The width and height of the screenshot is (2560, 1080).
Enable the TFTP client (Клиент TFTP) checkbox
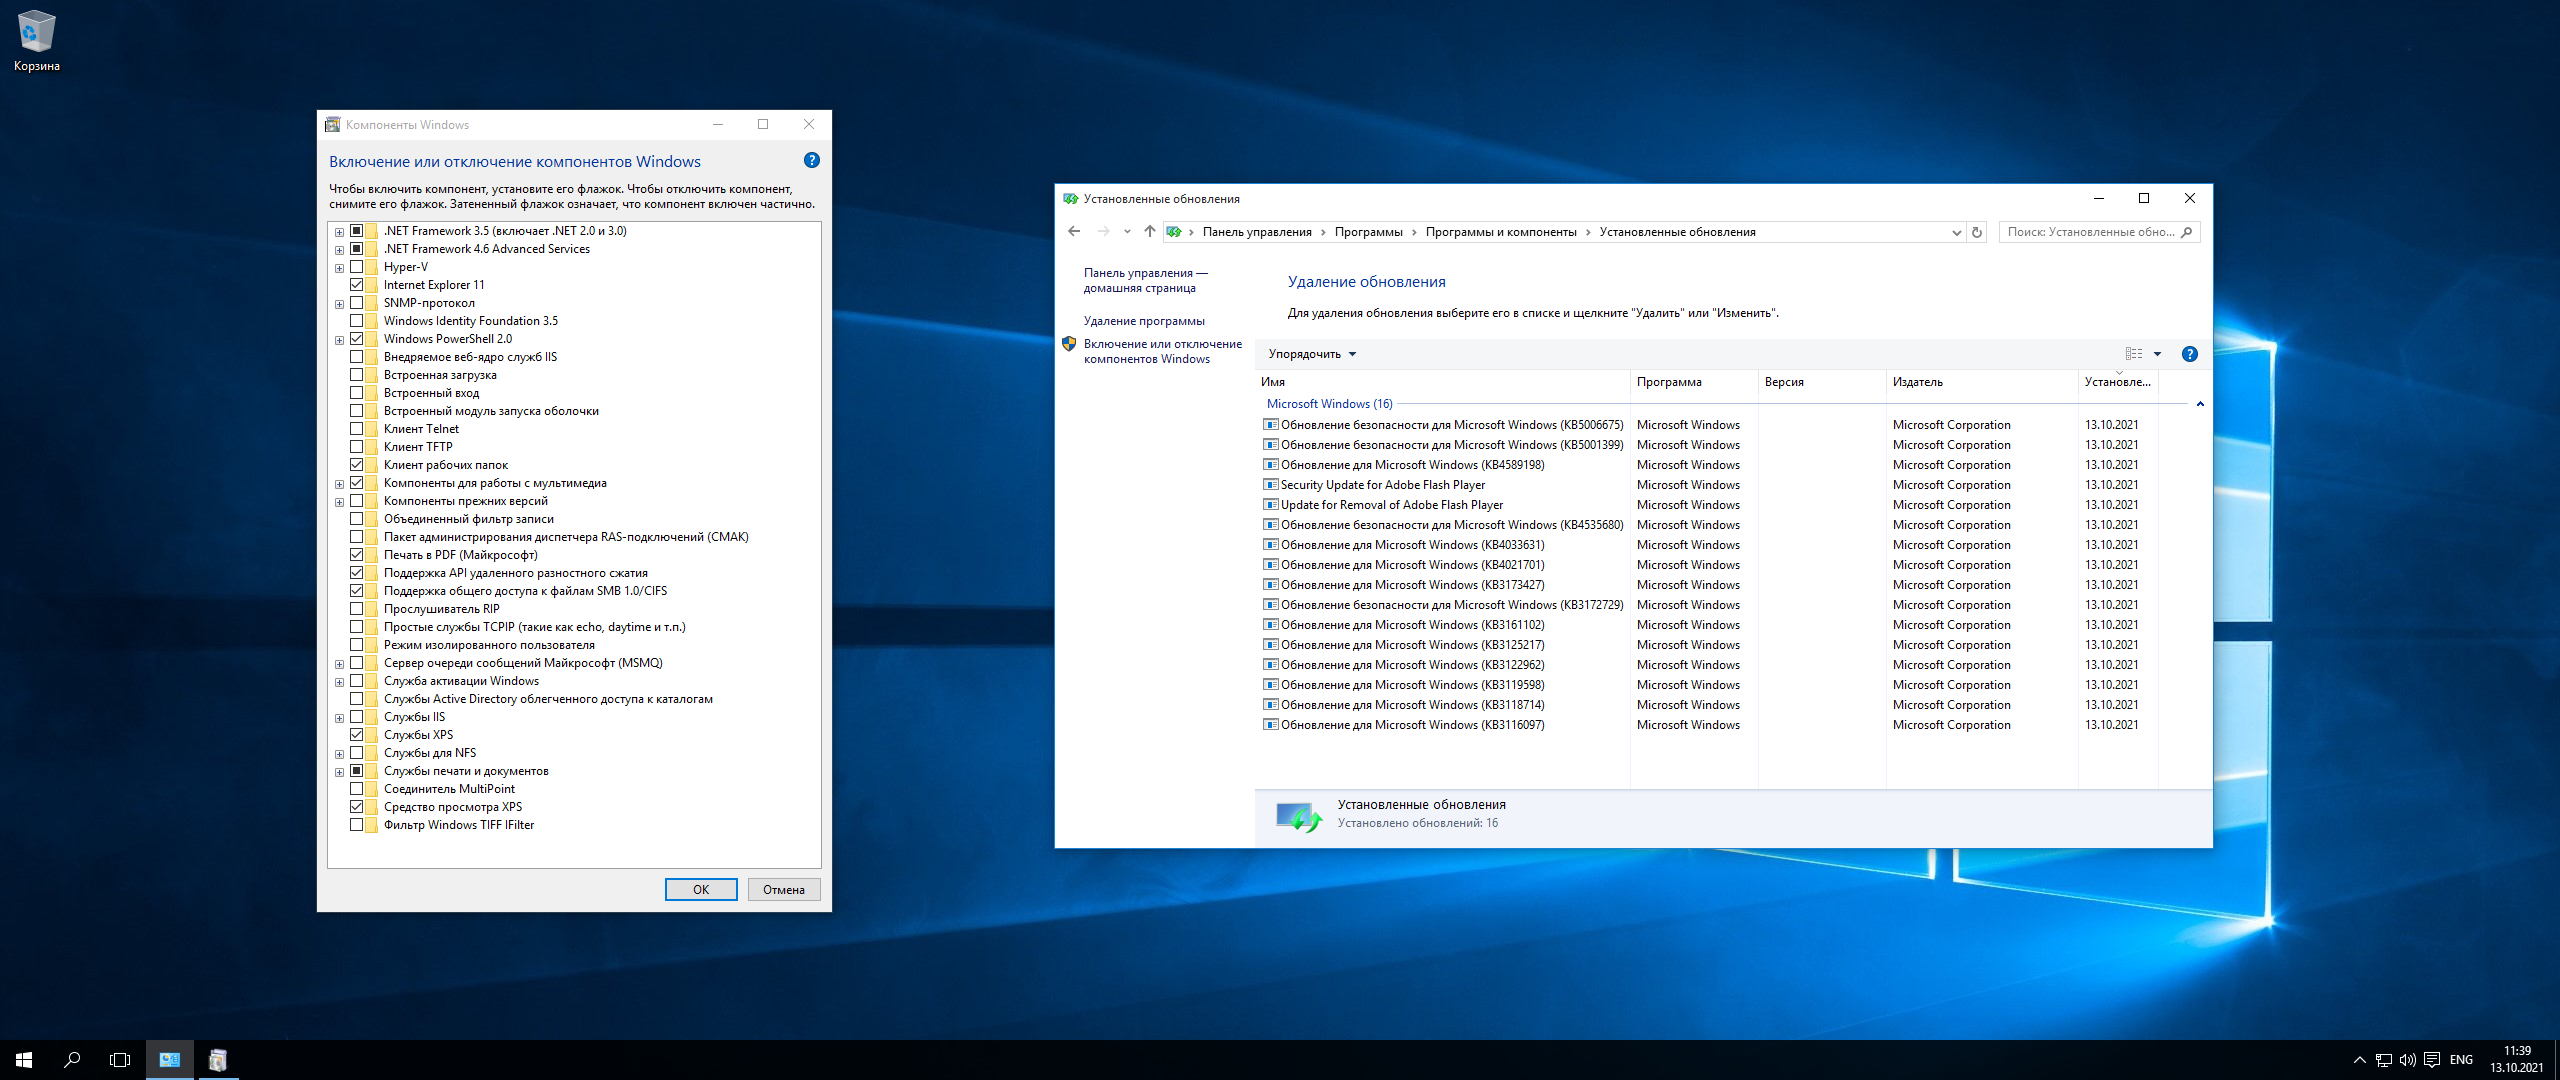(x=357, y=447)
